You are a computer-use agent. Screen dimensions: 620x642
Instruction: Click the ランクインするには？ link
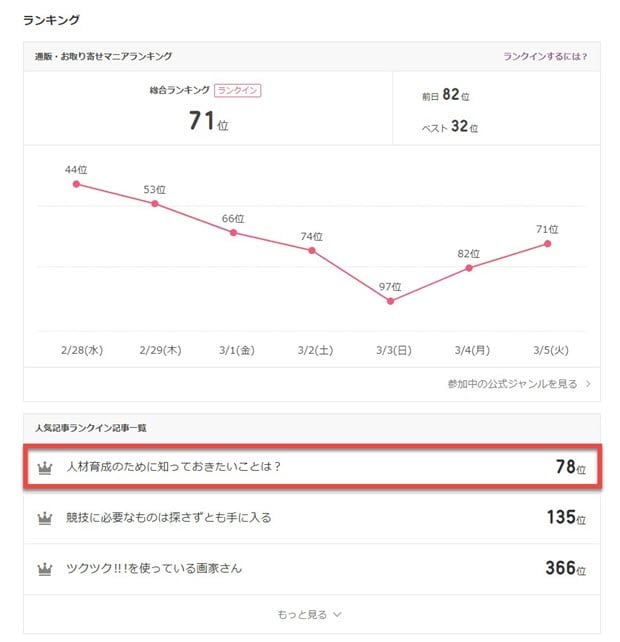coord(545,57)
